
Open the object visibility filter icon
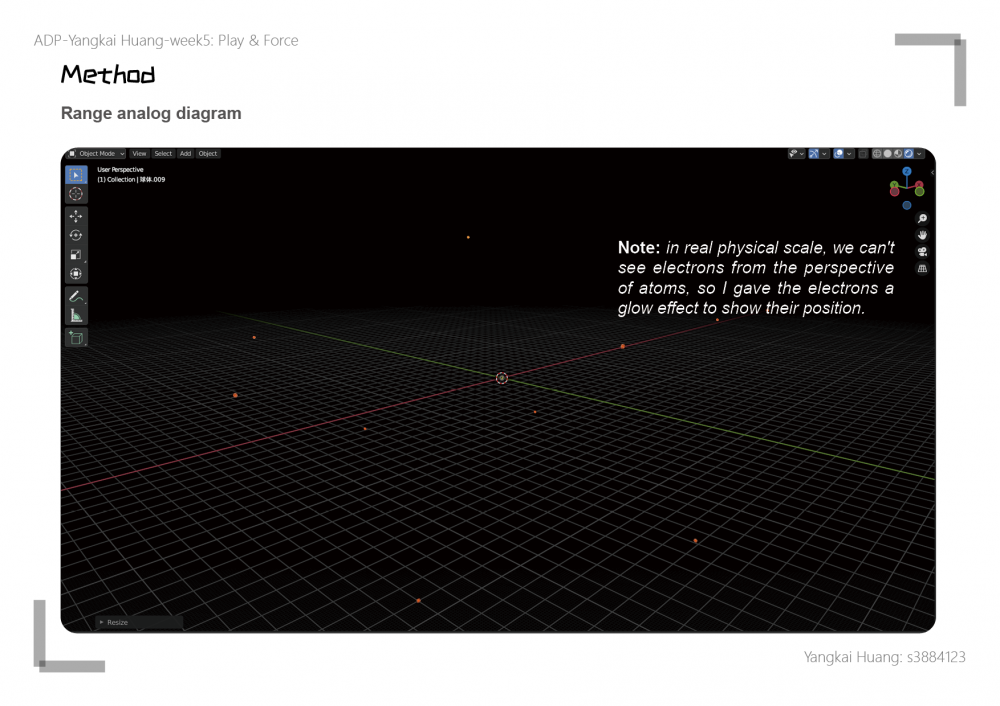point(793,154)
